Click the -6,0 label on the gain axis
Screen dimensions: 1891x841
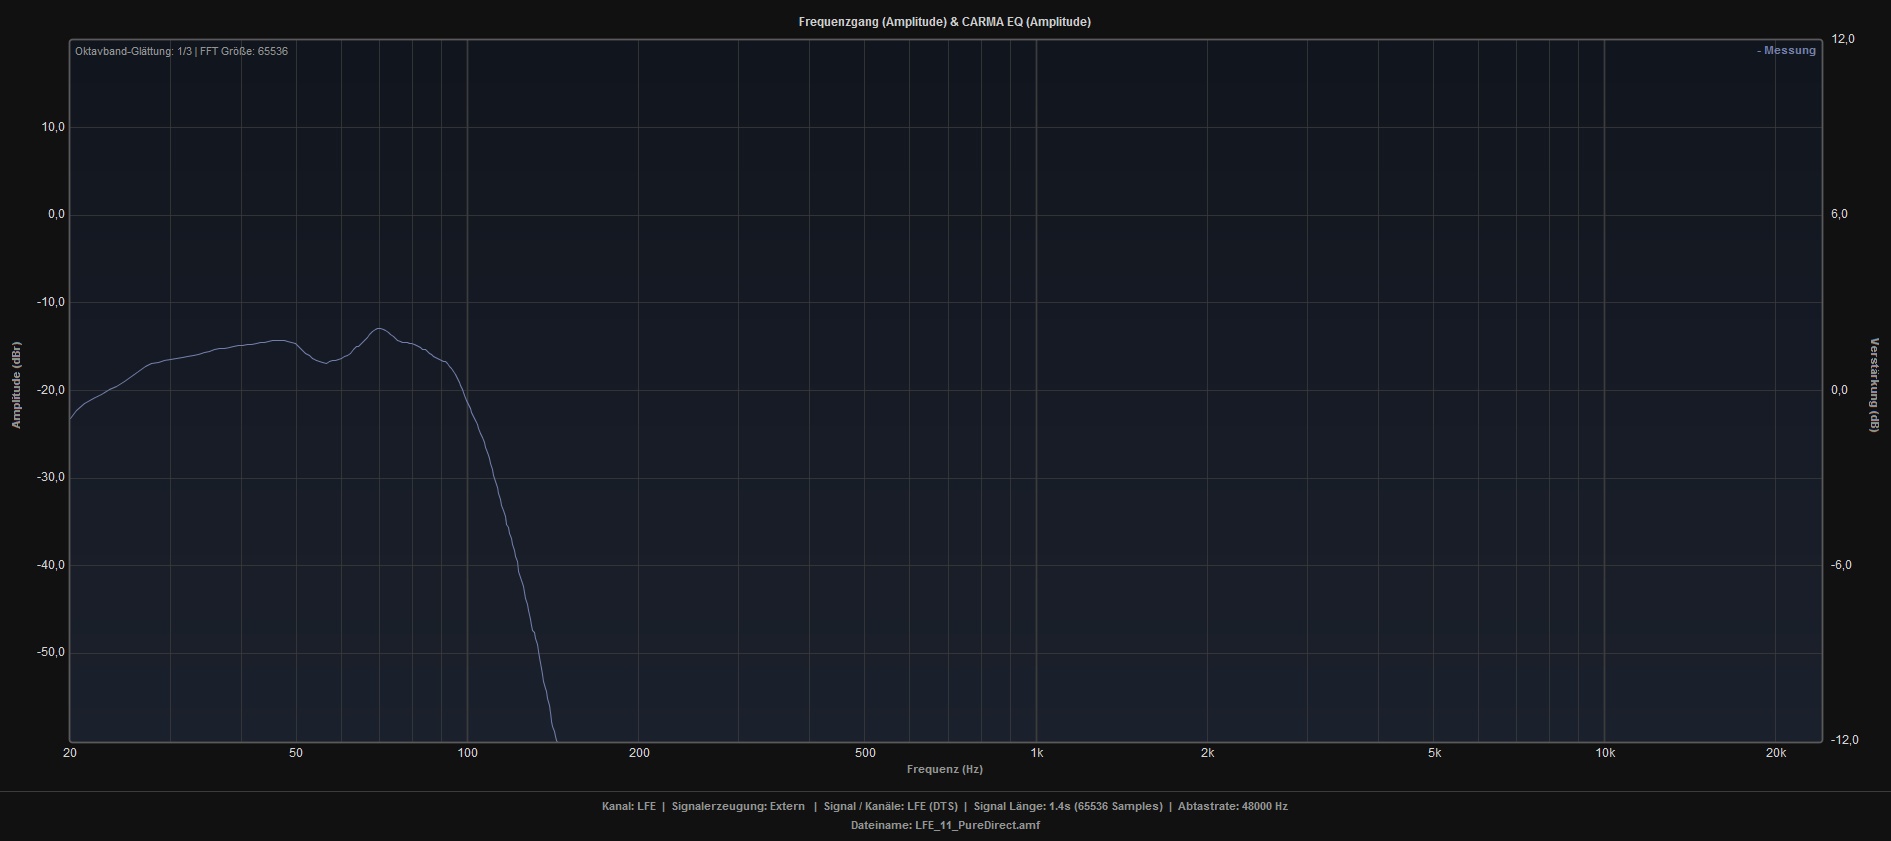(1841, 565)
